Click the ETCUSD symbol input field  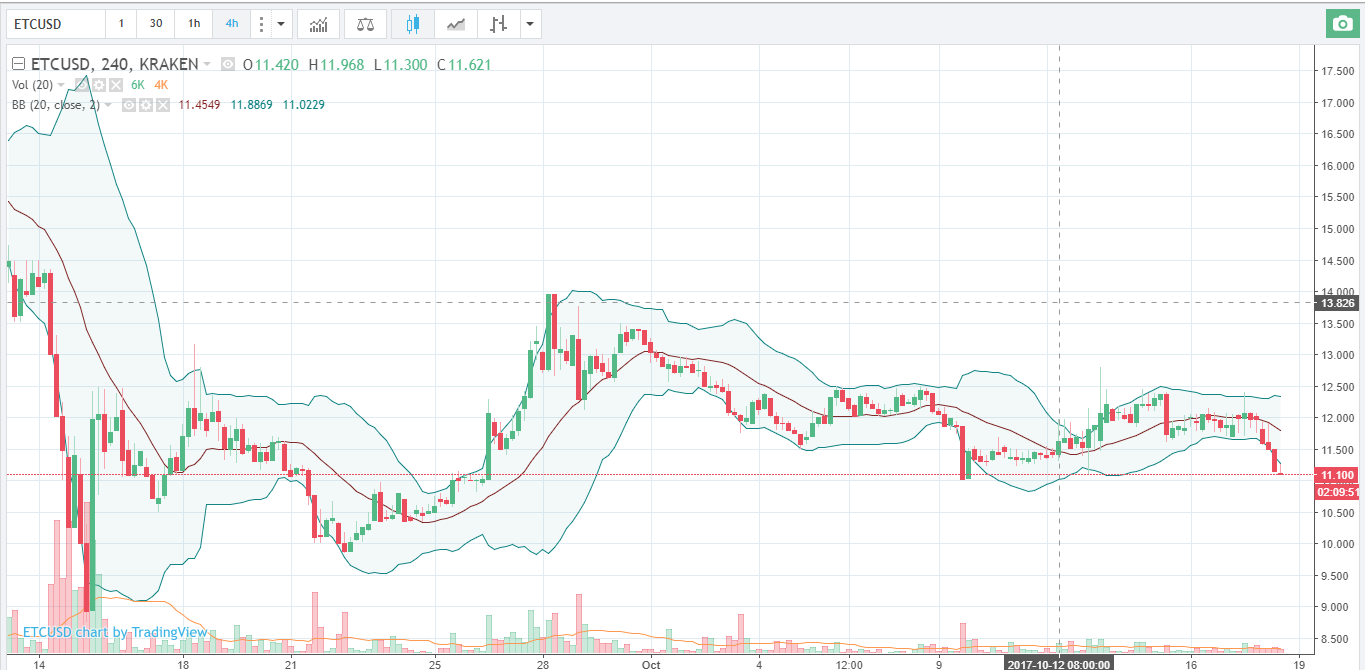pos(55,24)
